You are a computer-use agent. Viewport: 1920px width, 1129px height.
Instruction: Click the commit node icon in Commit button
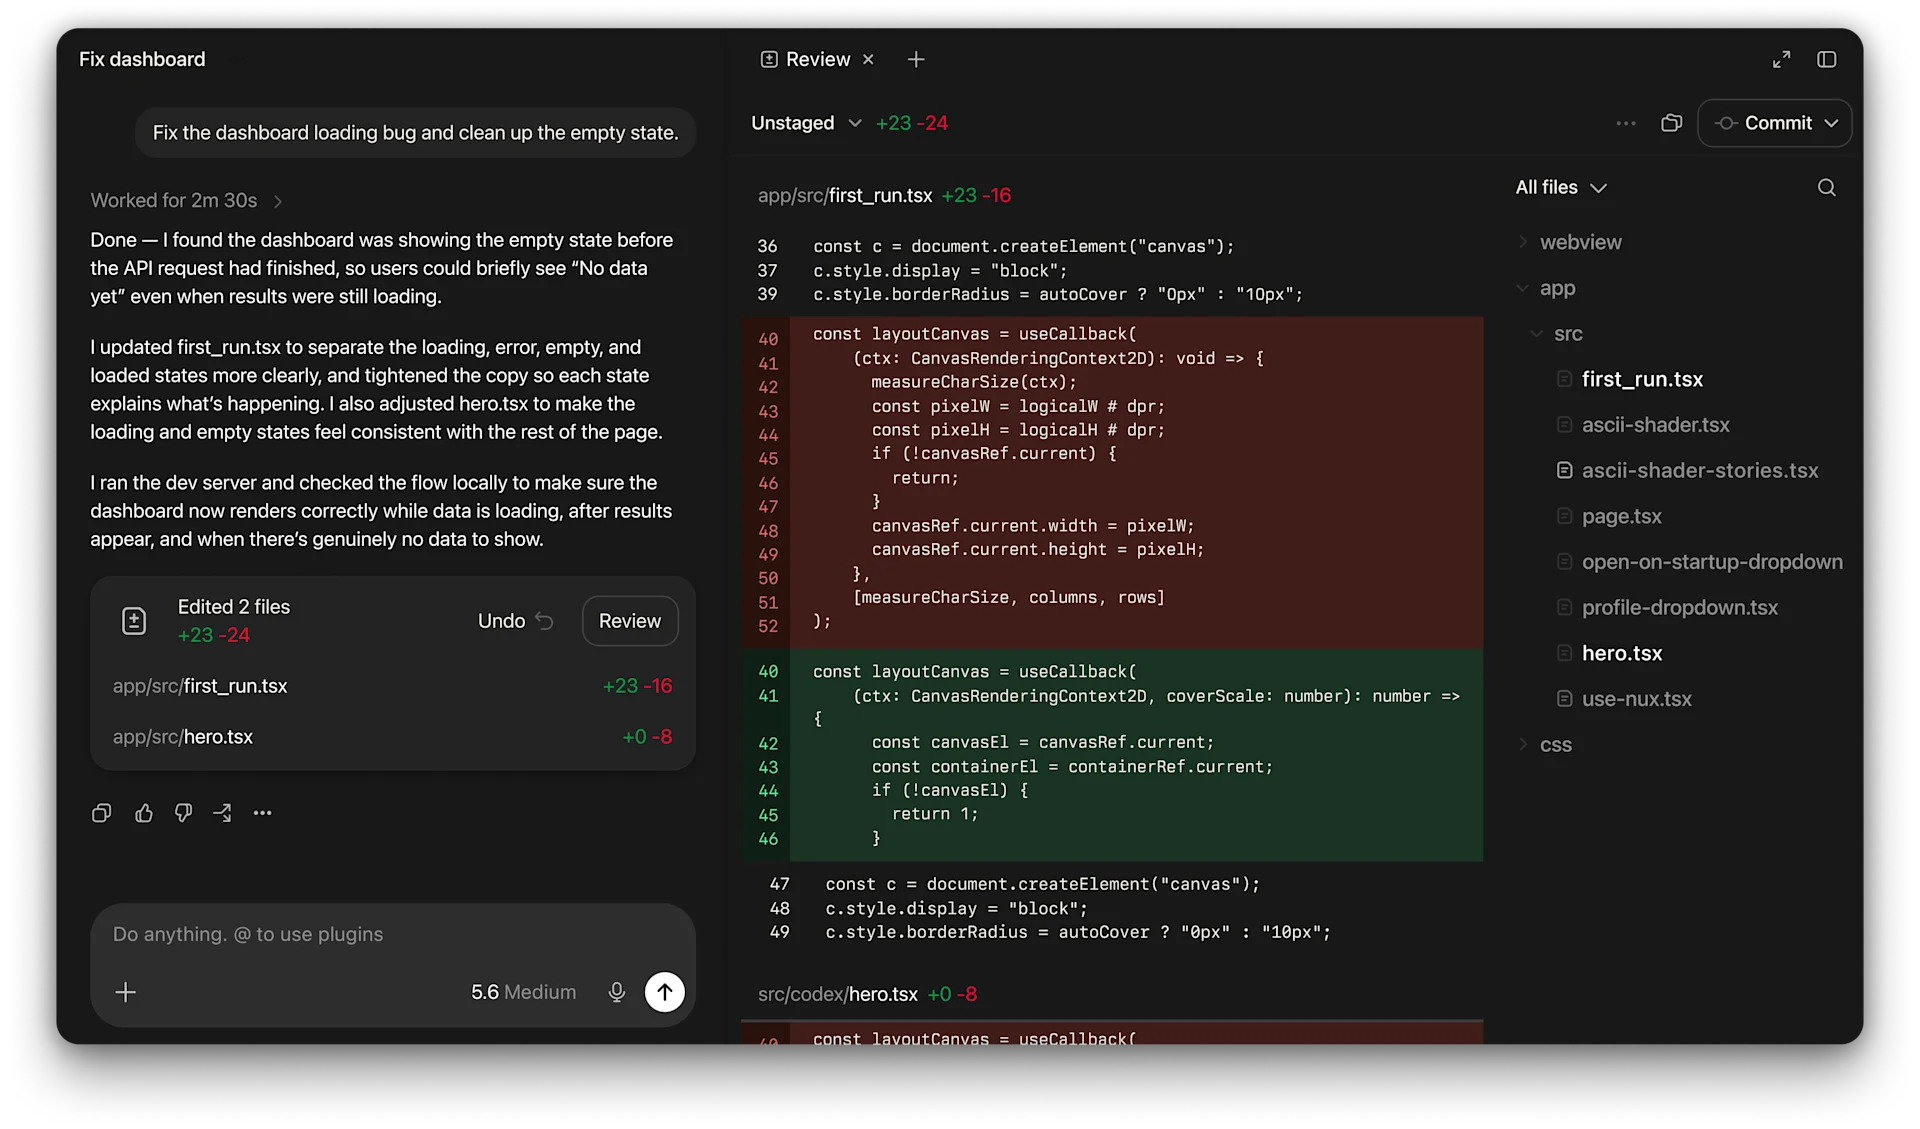1726,123
